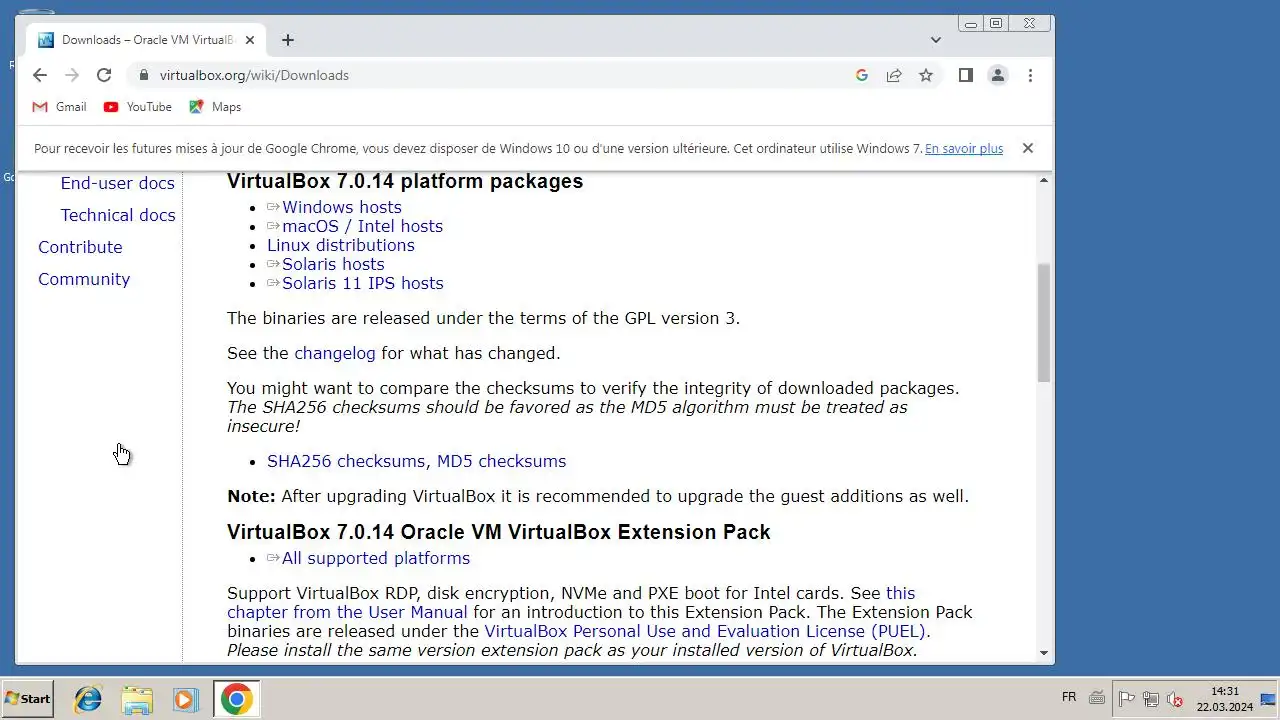Click Show desktop button beside the clock
This screenshot has height=720, width=1280.
(x=1268, y=699)
